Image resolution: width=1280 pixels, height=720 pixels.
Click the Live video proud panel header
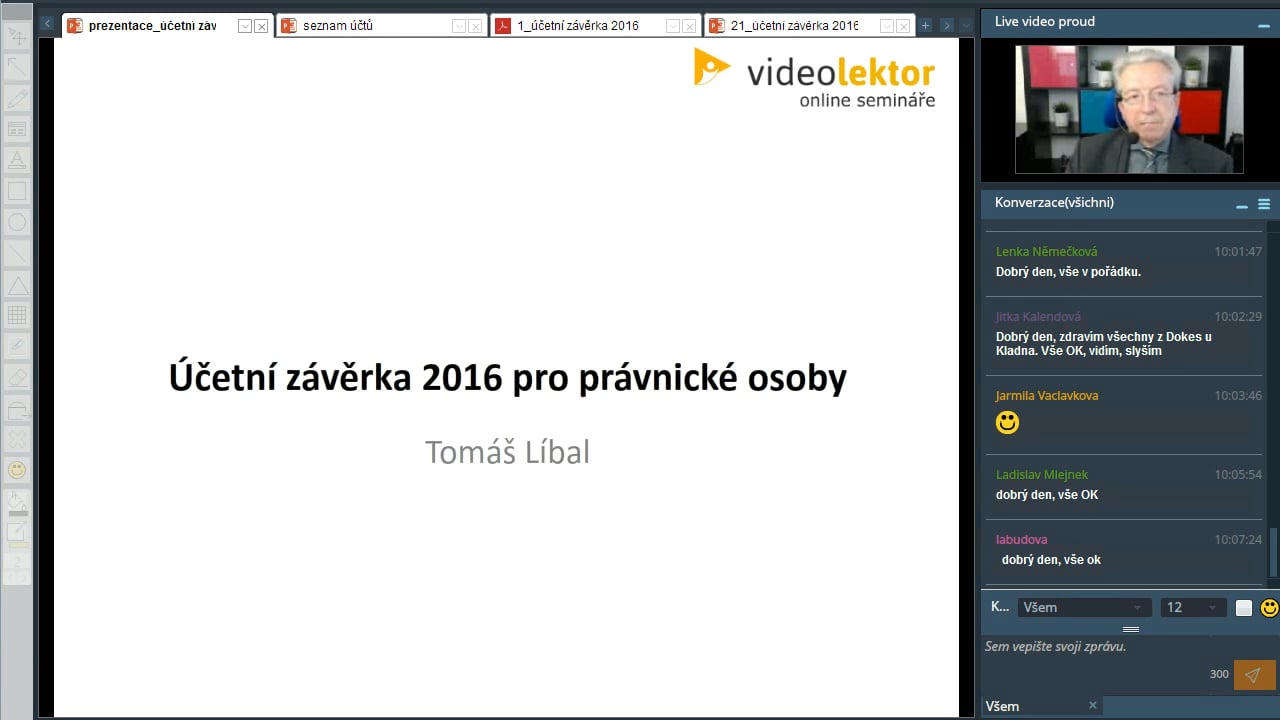point(1130,22)
